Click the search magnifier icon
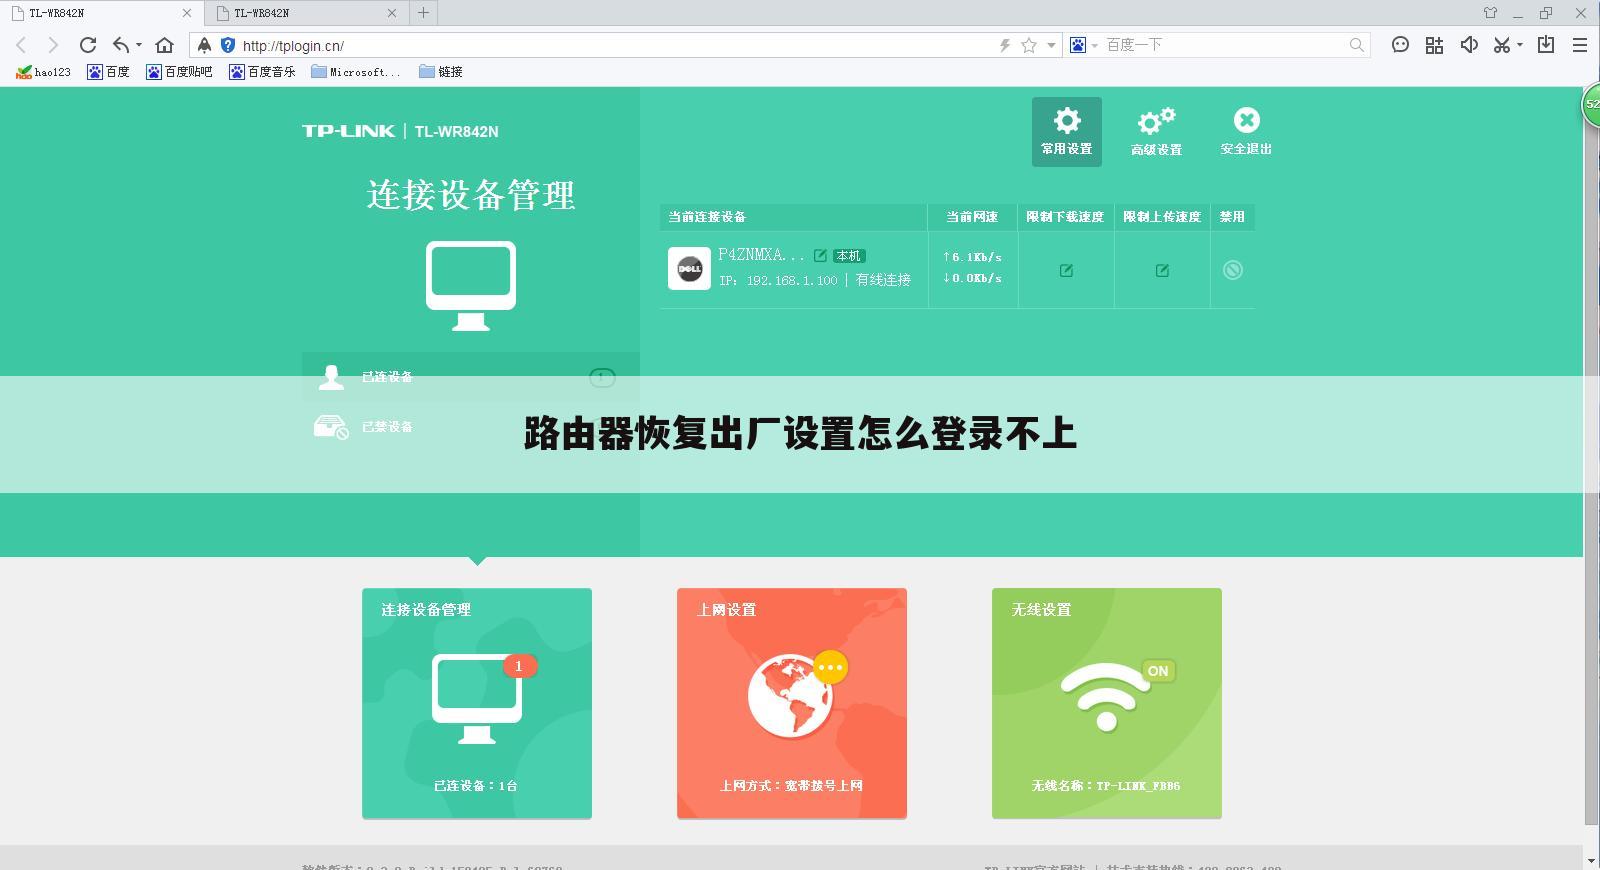This screenshot has width=1600, height=870. [x=1357, y=45]
